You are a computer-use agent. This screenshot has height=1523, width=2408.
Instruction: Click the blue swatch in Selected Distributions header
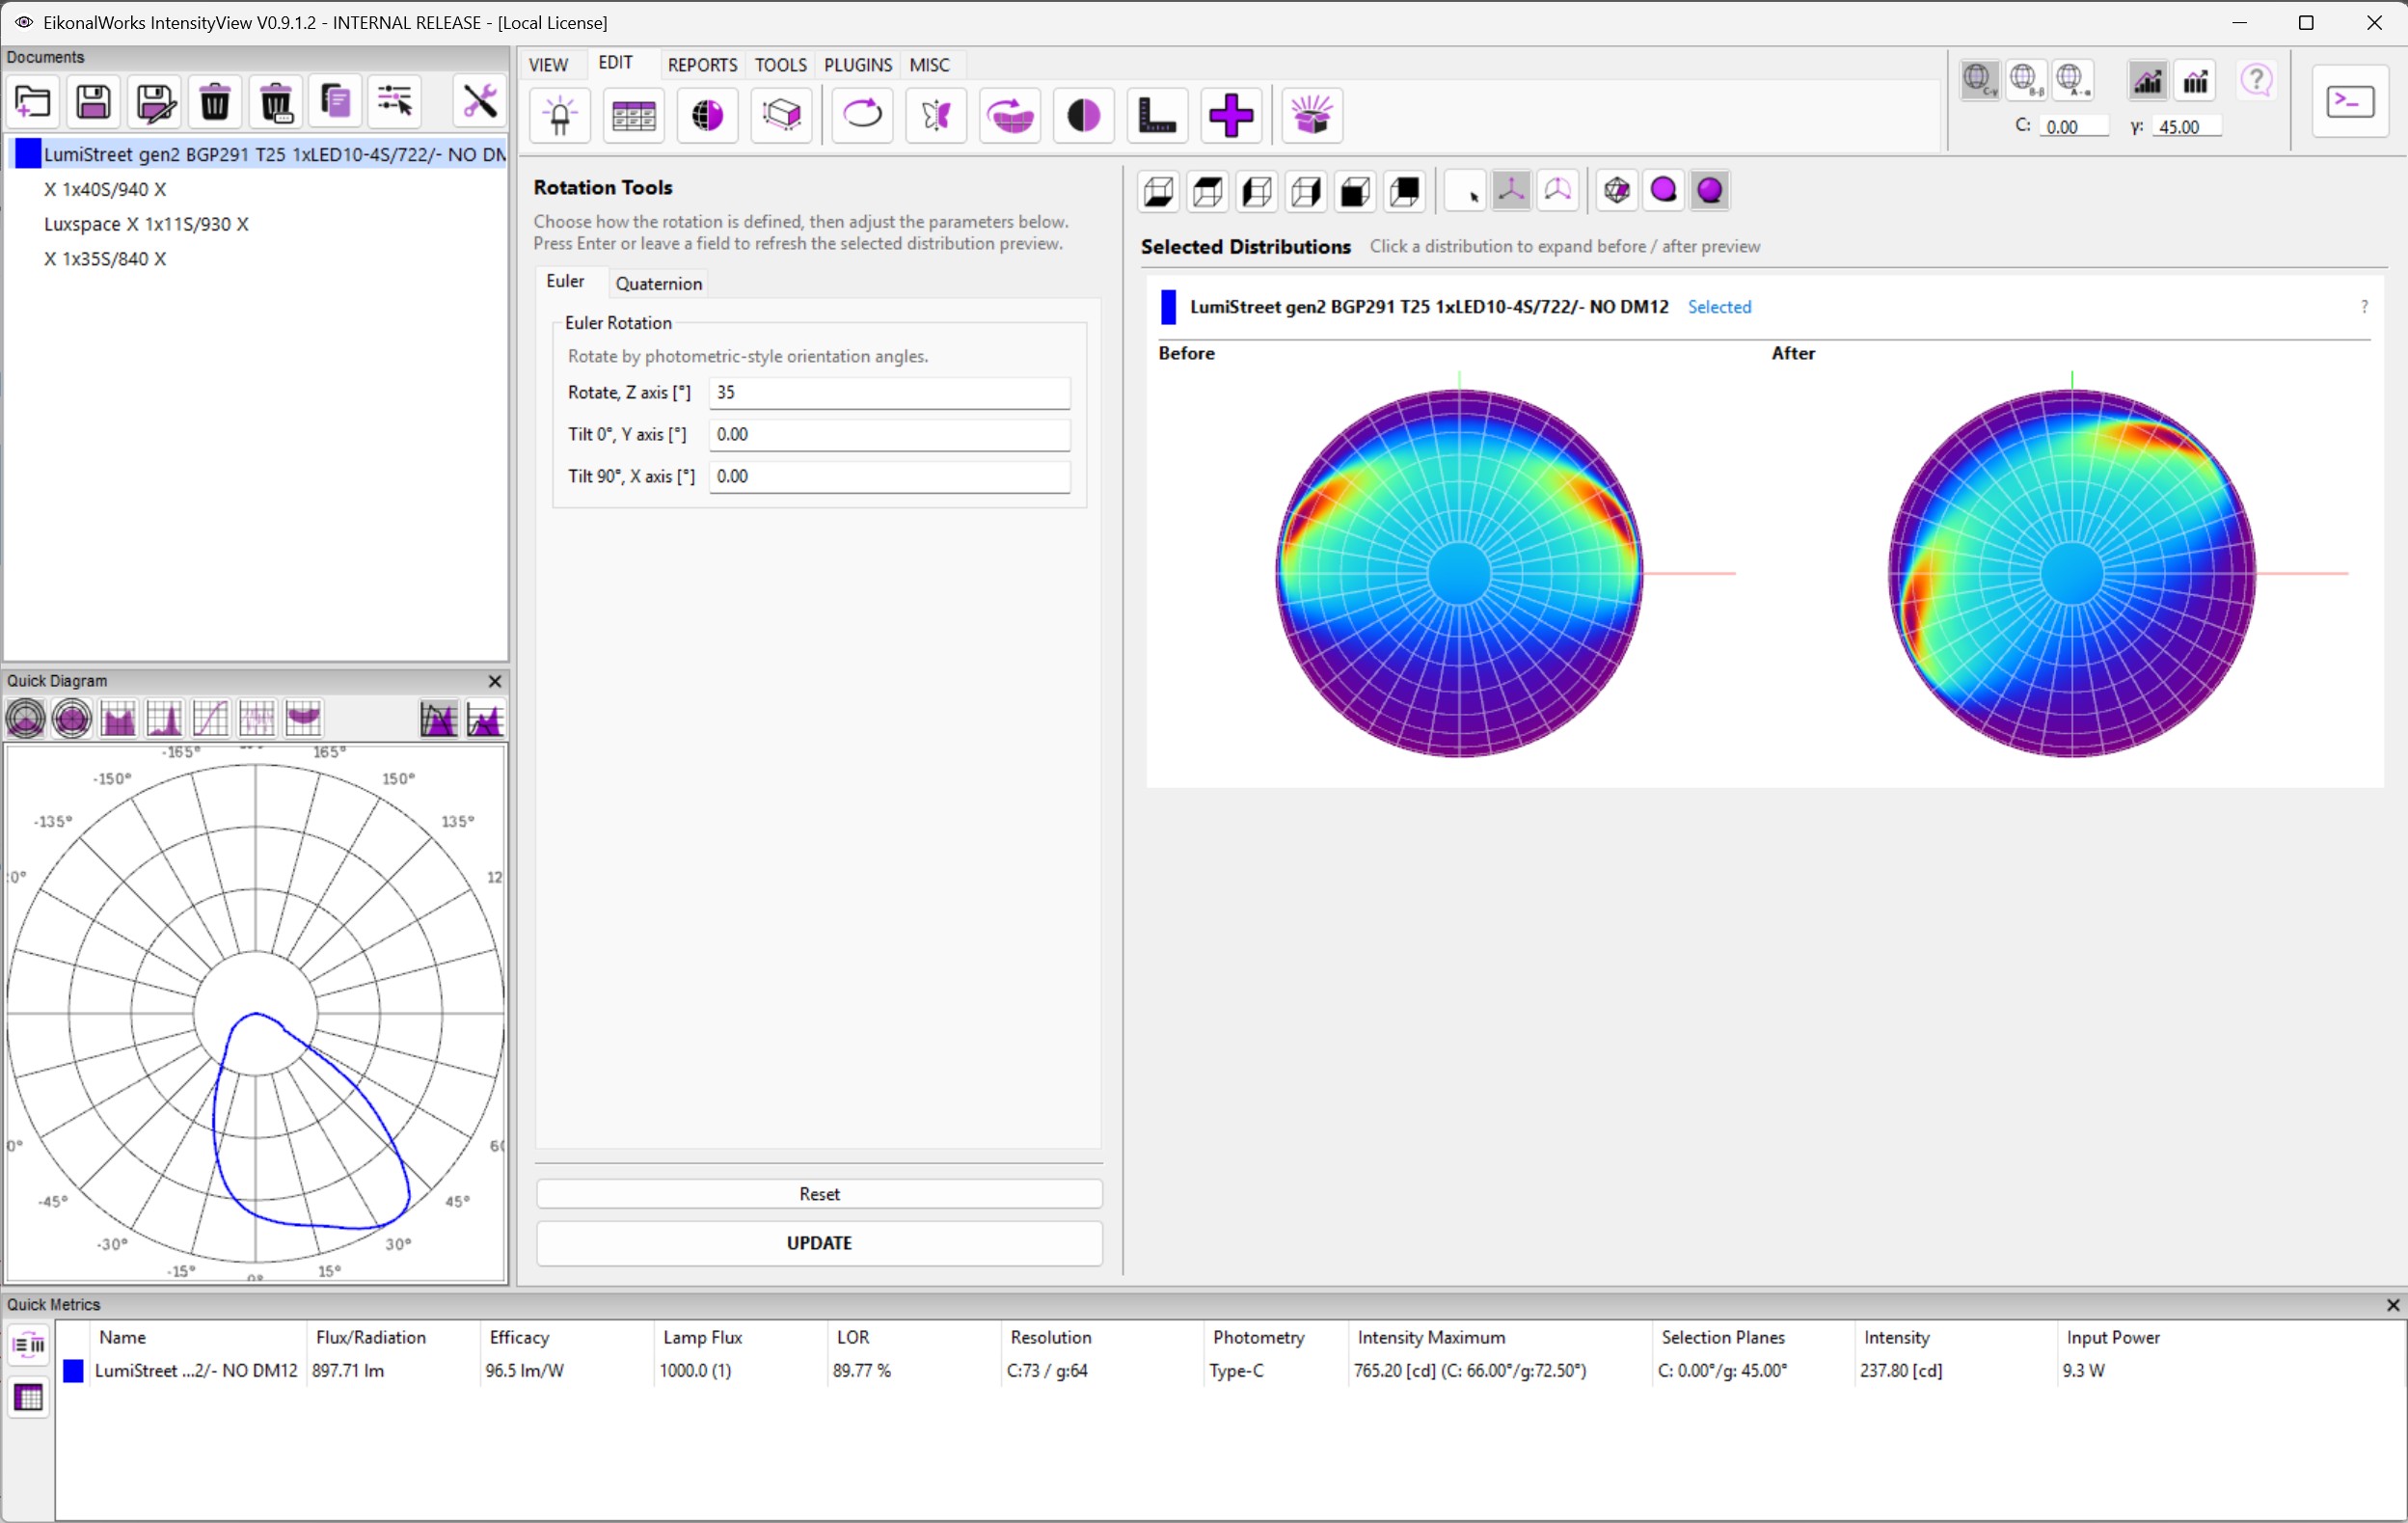coord(1168,307)
